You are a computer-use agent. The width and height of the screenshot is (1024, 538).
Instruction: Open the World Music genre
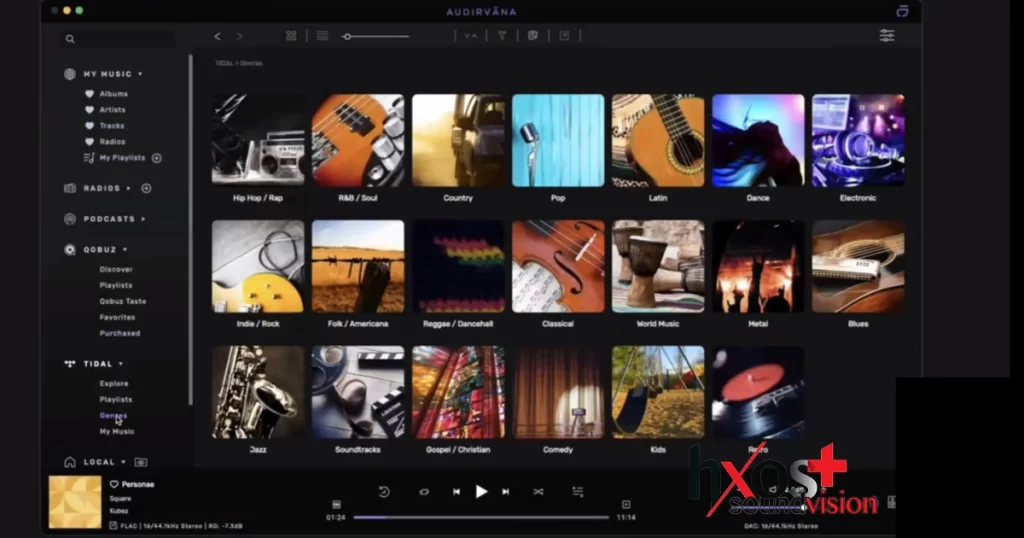point(658,266)
